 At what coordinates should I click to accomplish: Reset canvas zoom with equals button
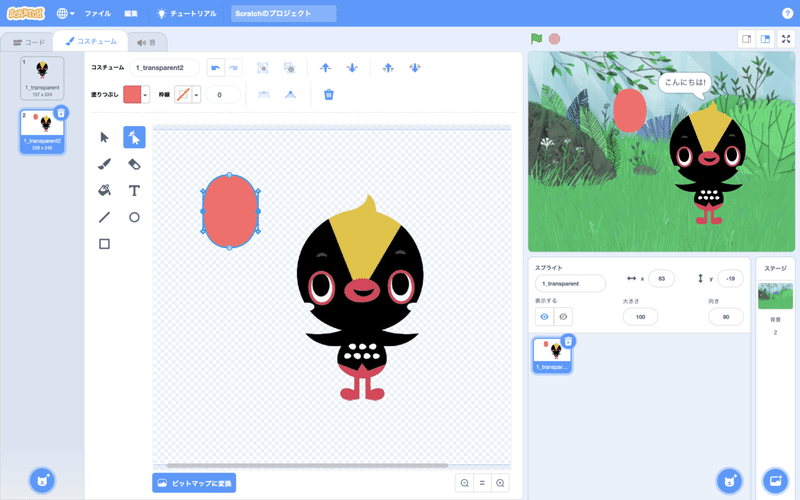482,483
